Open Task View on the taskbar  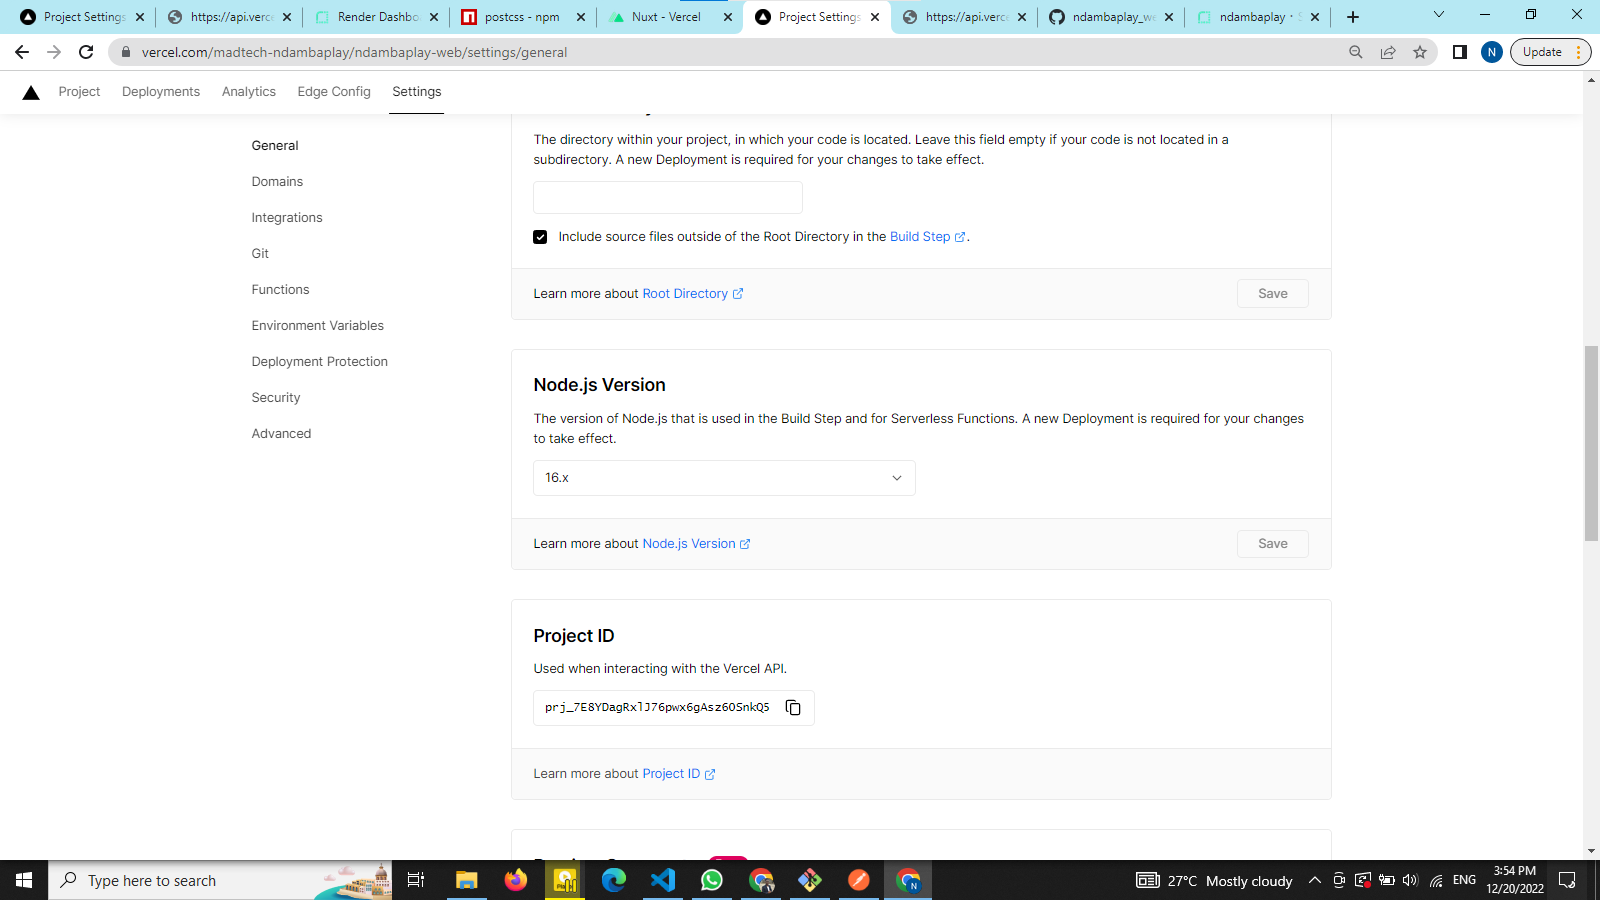(x=416, y=880)
